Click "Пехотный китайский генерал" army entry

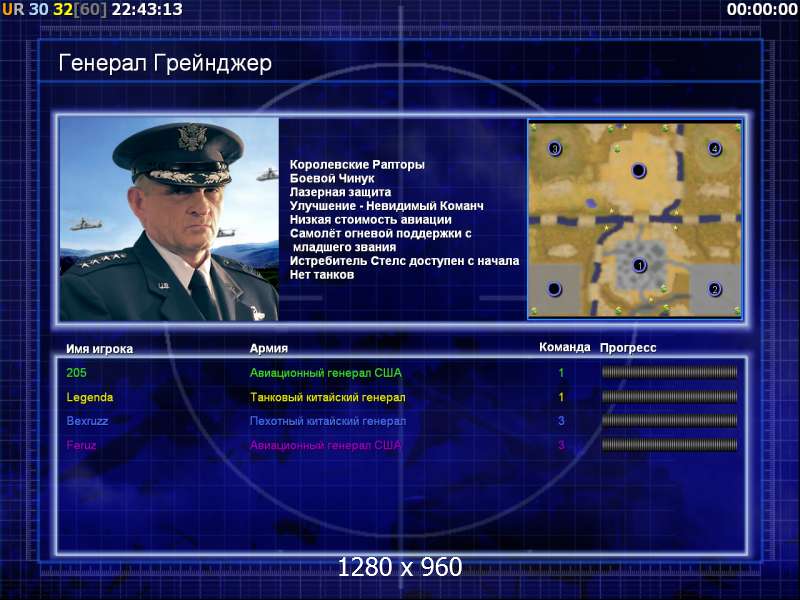pyautogui.click(x=328, y=421)
